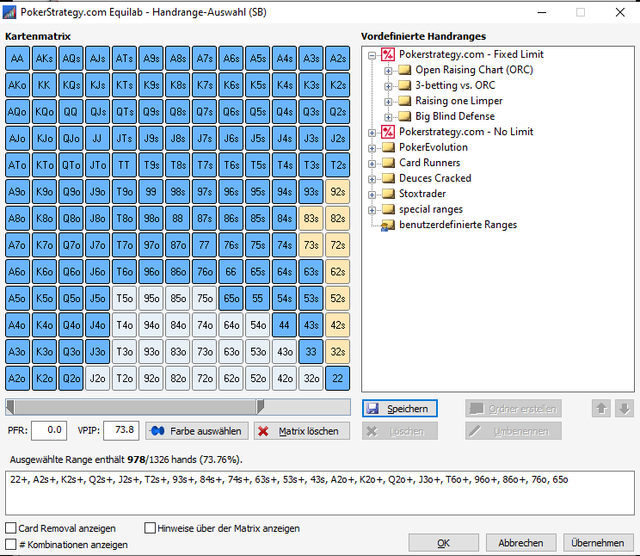Expand the Card Runners node
The image size is (640, 556).
(x=372, y=164)
